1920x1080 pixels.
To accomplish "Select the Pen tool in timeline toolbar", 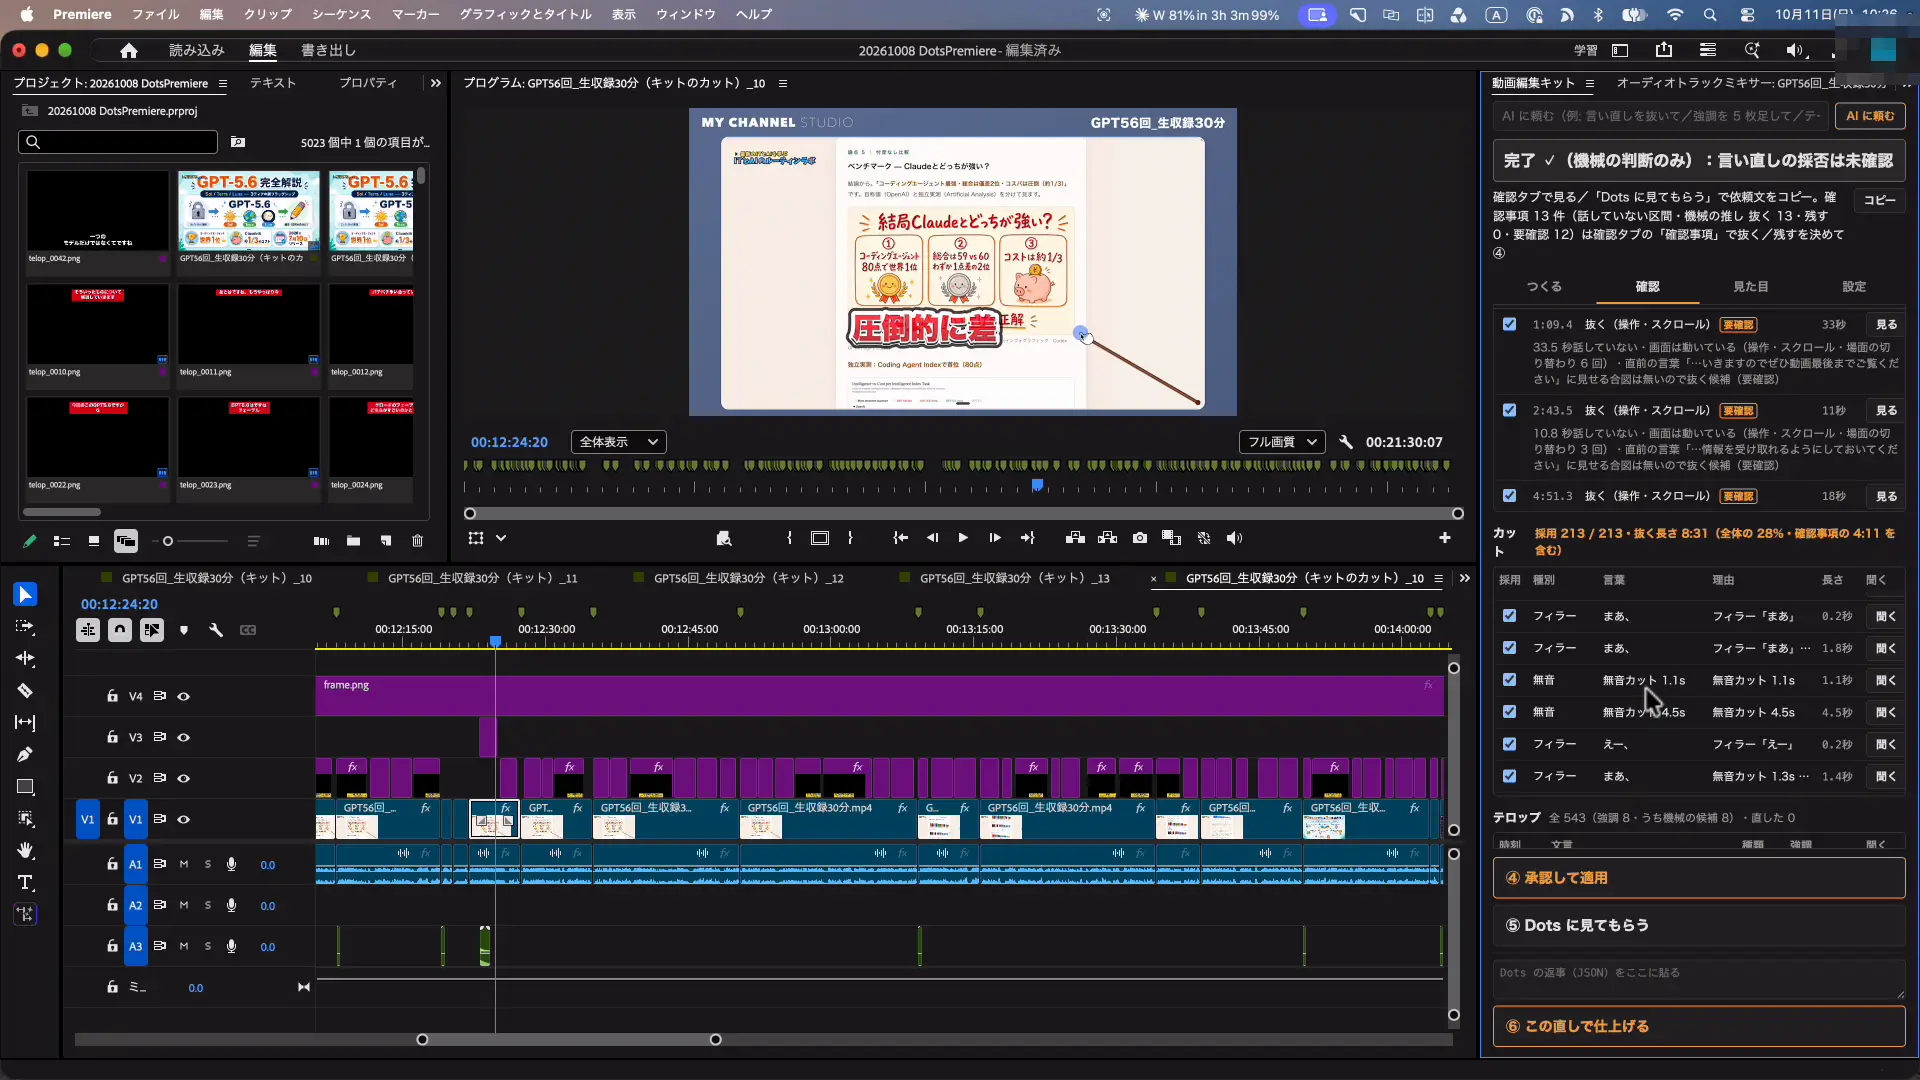I will (x=26, y=754).
